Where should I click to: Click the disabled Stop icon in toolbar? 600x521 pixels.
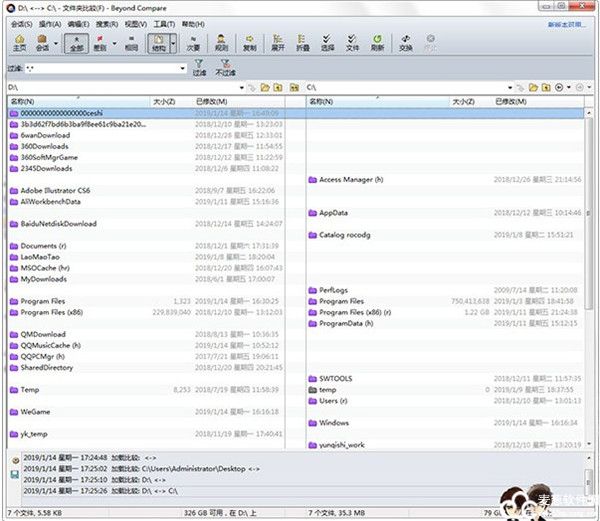click(430, 42)
